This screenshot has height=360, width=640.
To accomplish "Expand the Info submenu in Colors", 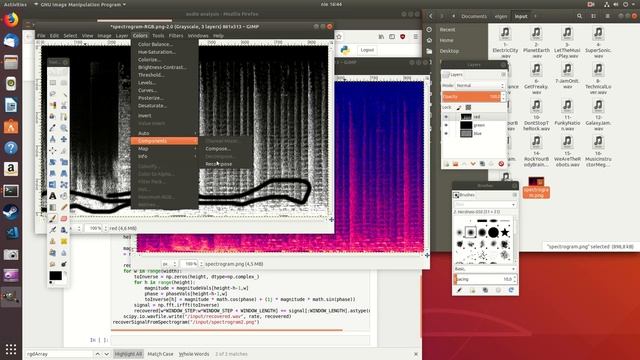I will [164, 156].
